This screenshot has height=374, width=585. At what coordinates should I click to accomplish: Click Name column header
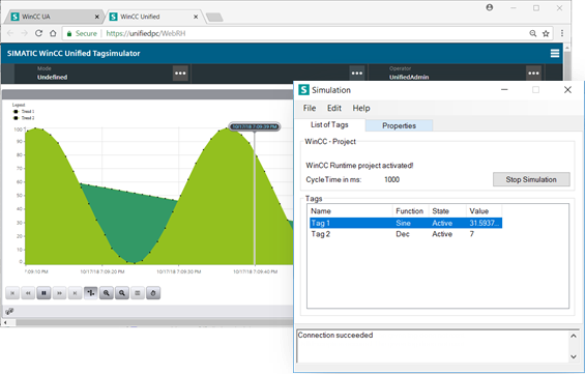pos(351,211)
